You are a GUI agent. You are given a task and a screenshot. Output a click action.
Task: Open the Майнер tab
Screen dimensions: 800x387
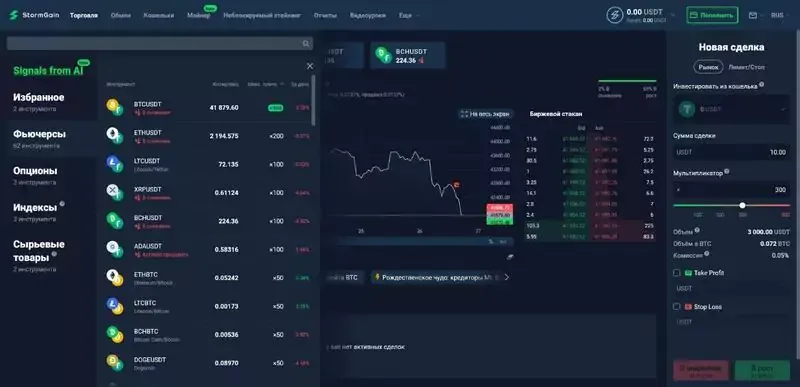tap(198, 15)
